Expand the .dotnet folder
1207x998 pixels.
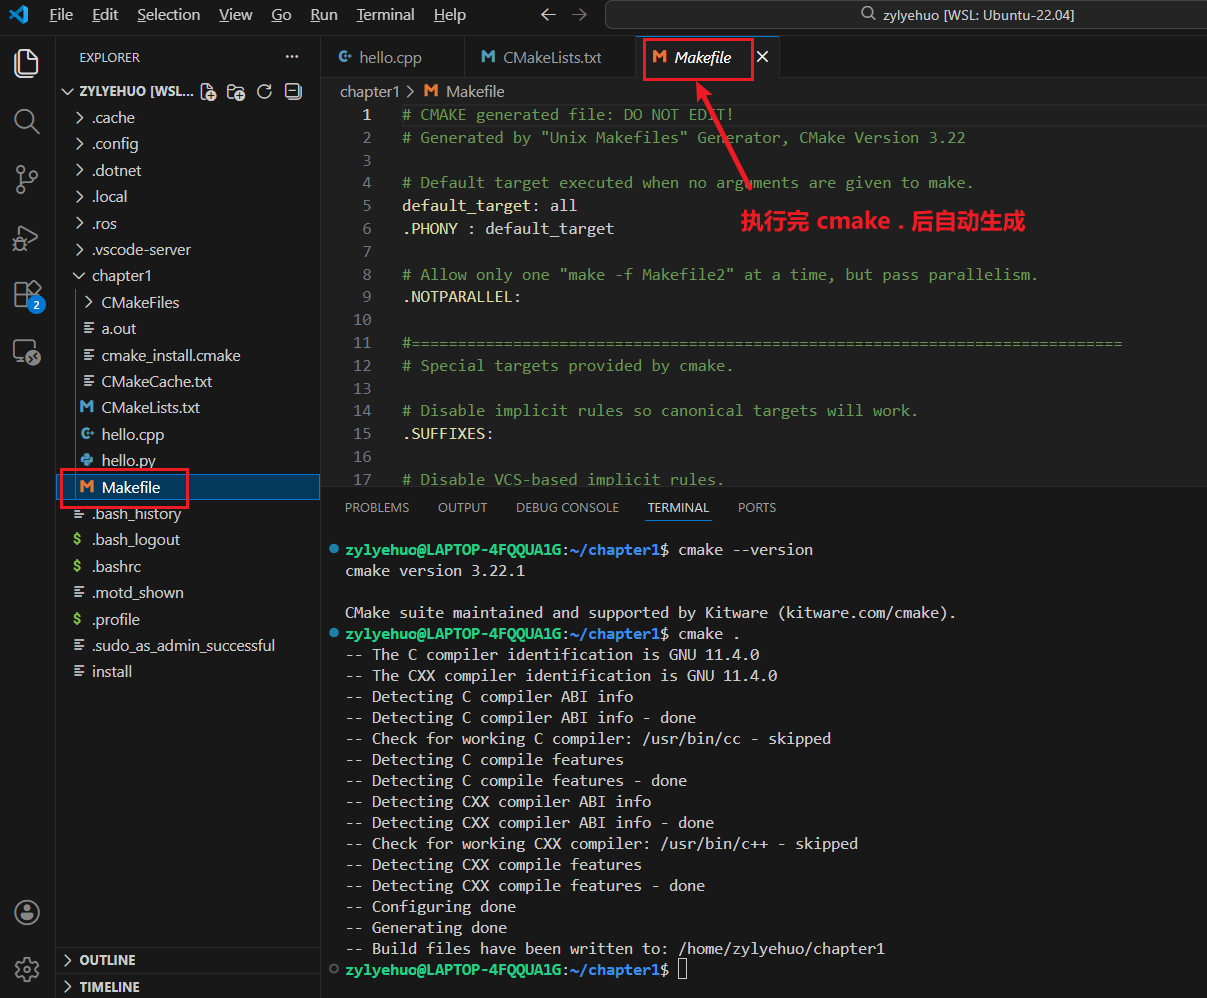pyautogui.click(x=188, y=170)
